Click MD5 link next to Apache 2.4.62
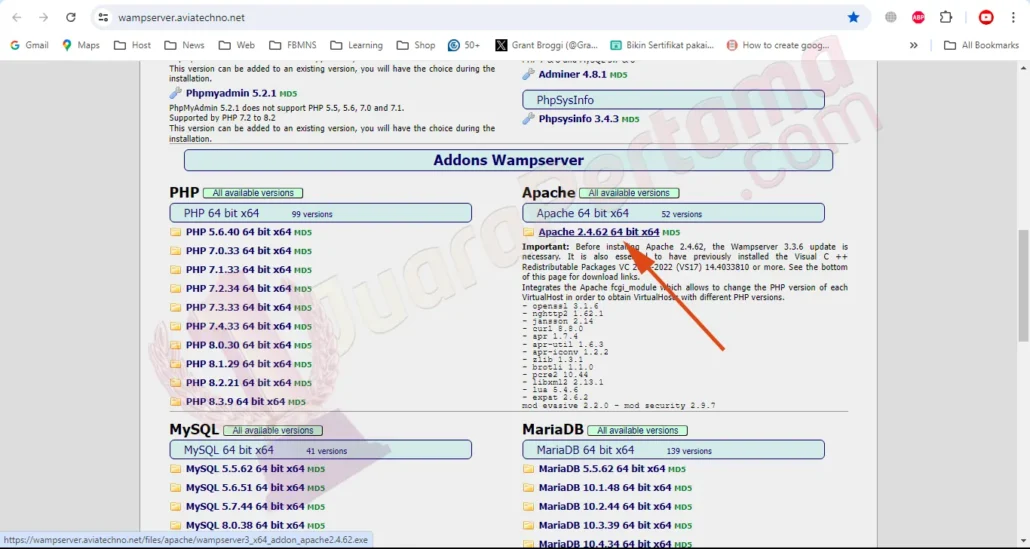1030x549 pixels. click(x=671, y=232)
